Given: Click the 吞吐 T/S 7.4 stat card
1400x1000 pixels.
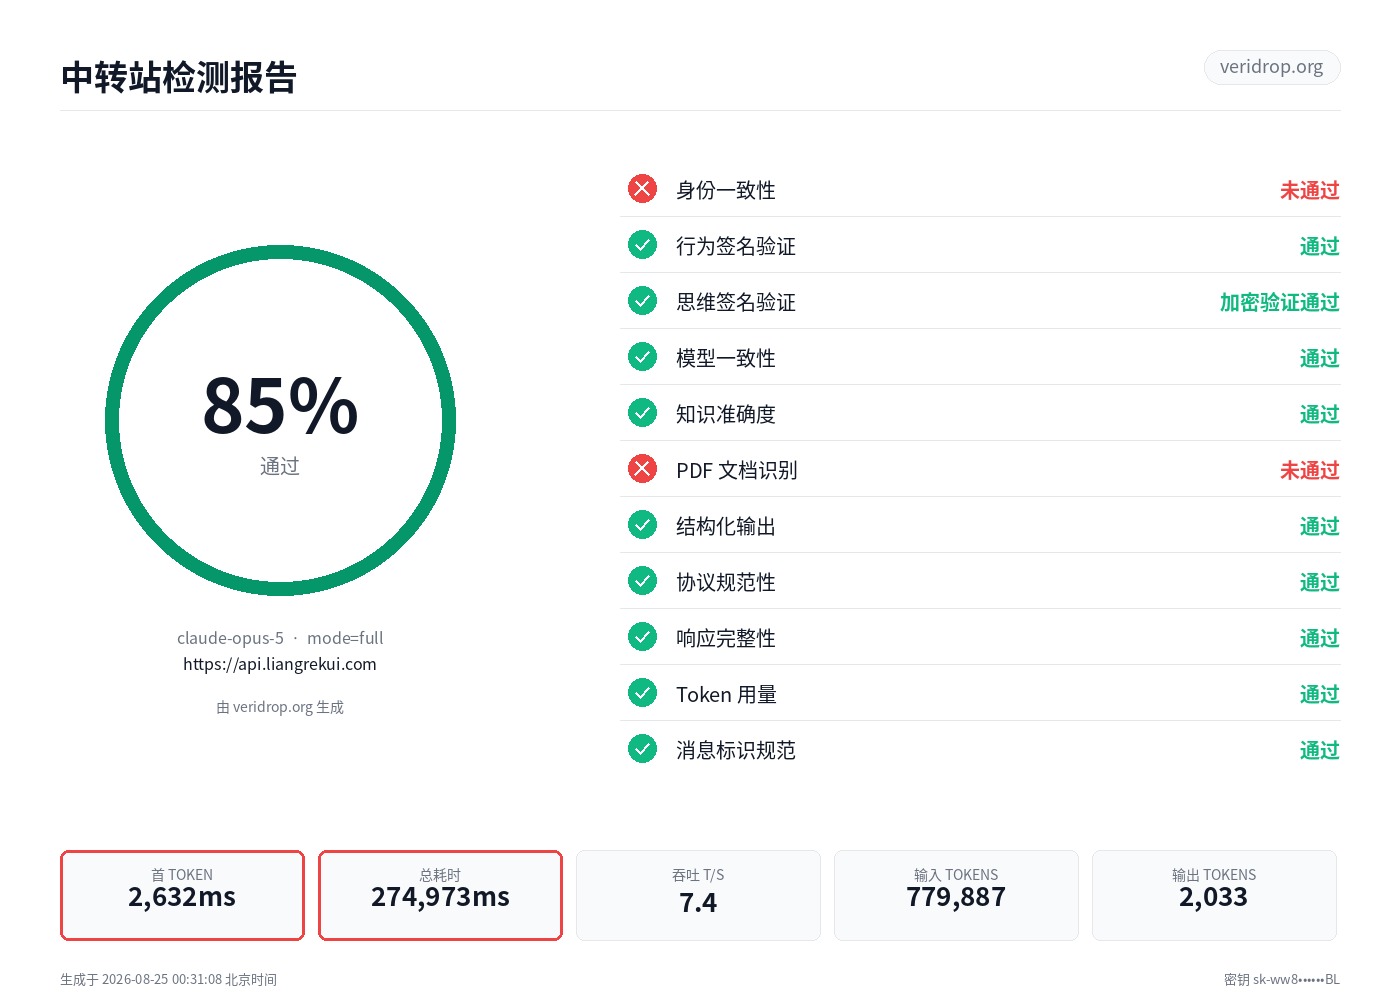Looking at the screenshot, I should (x=698, y=895).
